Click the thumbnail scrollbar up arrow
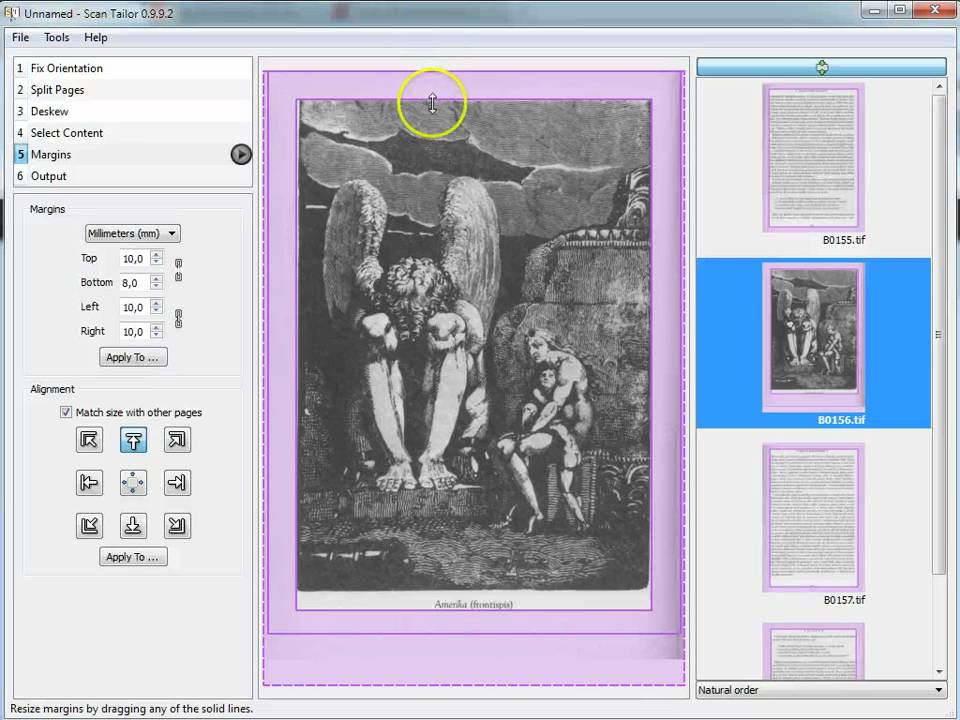 [939, 87]
